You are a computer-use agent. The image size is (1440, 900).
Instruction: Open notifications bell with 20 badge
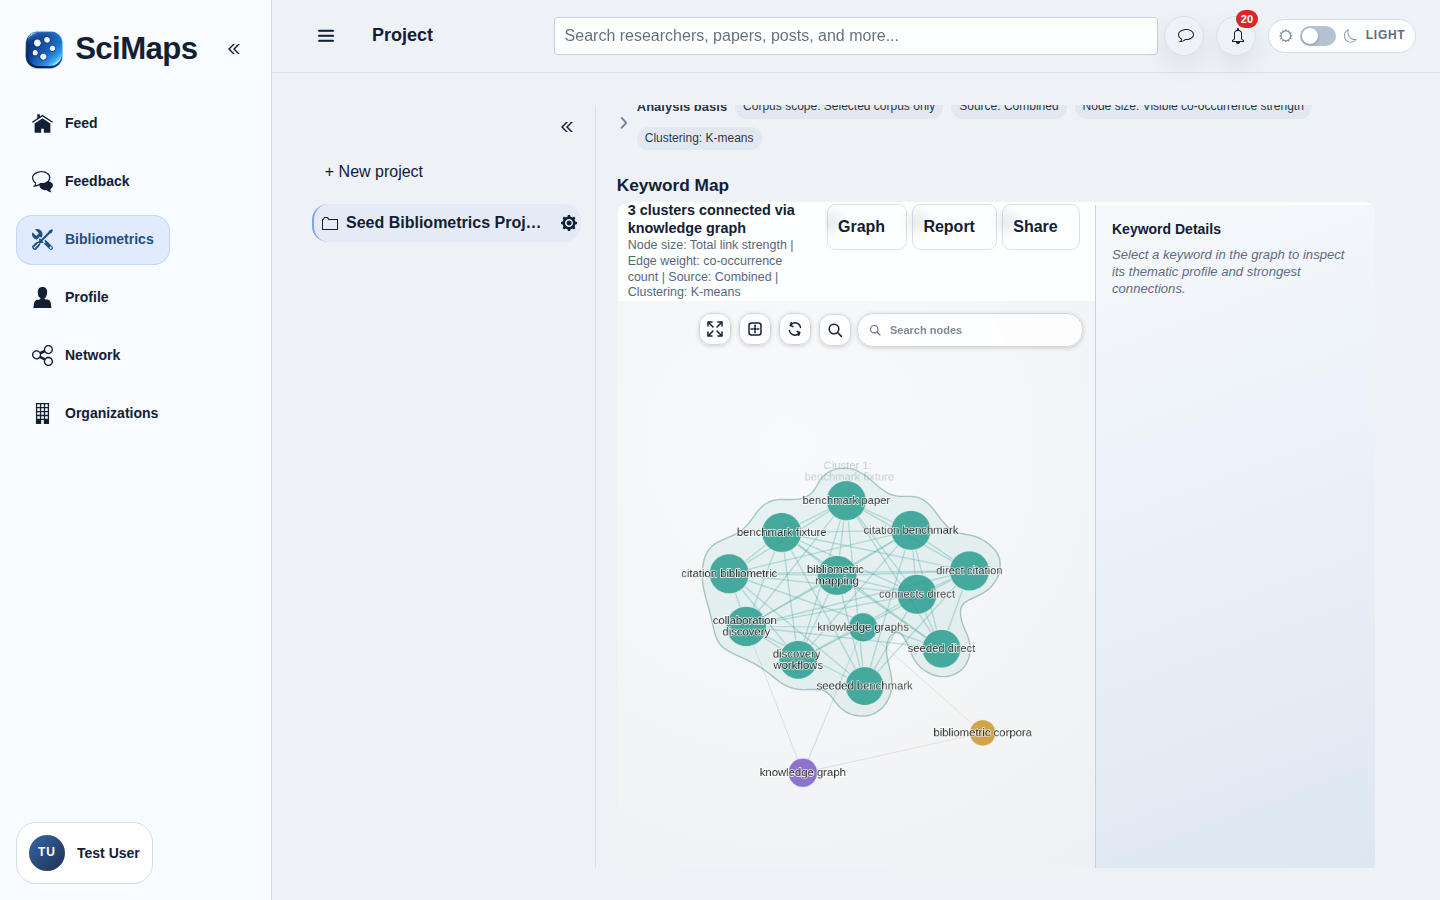tap(1237, 36)
